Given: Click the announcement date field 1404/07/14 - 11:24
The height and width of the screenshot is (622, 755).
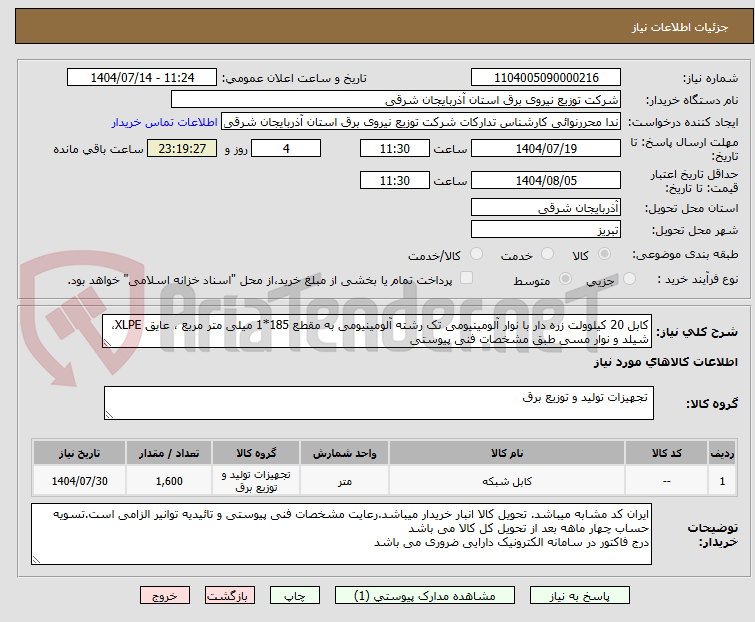Looking at the screenshot, I should click(x=142, y=78).
